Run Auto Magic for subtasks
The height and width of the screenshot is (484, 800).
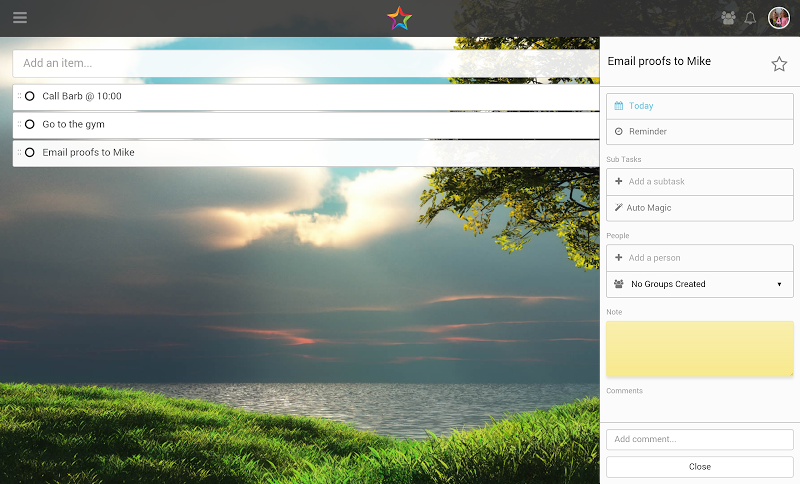699,208
